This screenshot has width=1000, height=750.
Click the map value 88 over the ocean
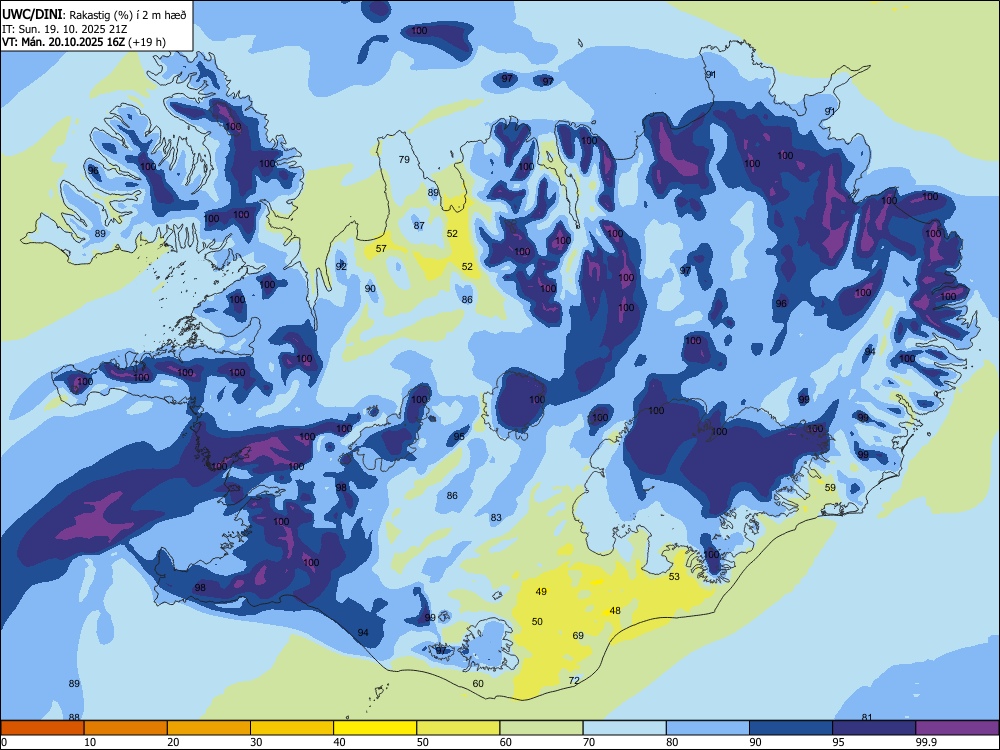tap(74, 717)
